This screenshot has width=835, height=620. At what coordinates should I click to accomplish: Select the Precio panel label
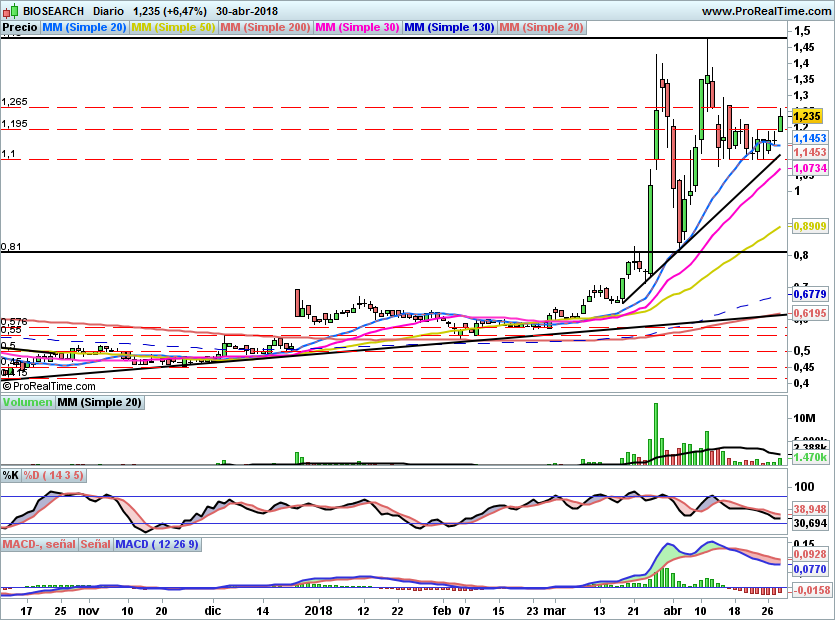coord(20,28)
